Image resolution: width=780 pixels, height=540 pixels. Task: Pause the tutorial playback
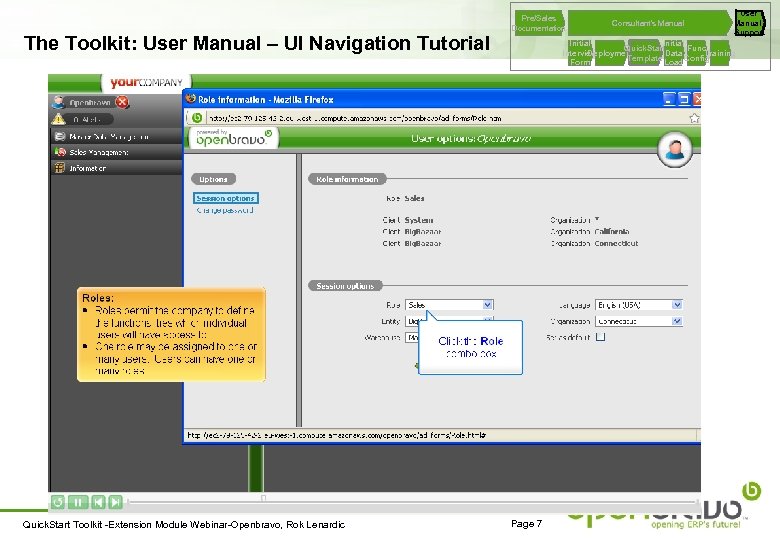pyautogui.click(x=78, y=502)
